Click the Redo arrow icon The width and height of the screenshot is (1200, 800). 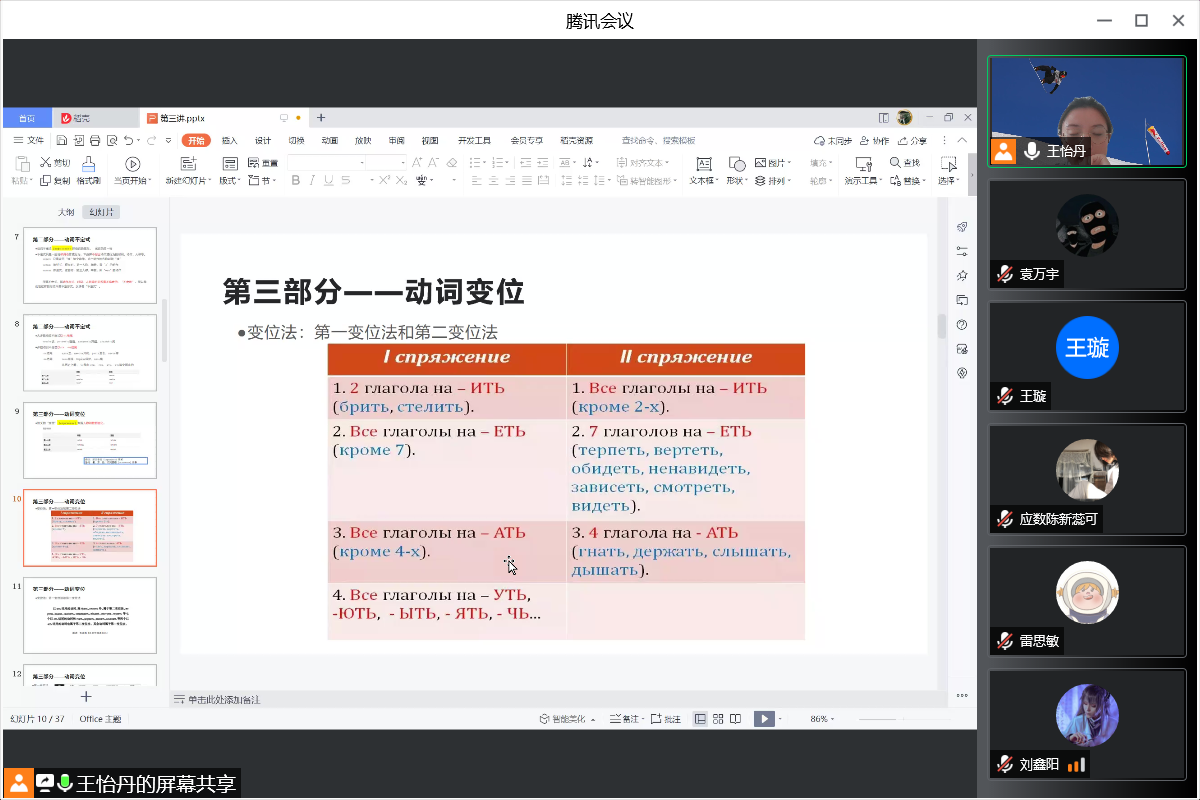152,141
